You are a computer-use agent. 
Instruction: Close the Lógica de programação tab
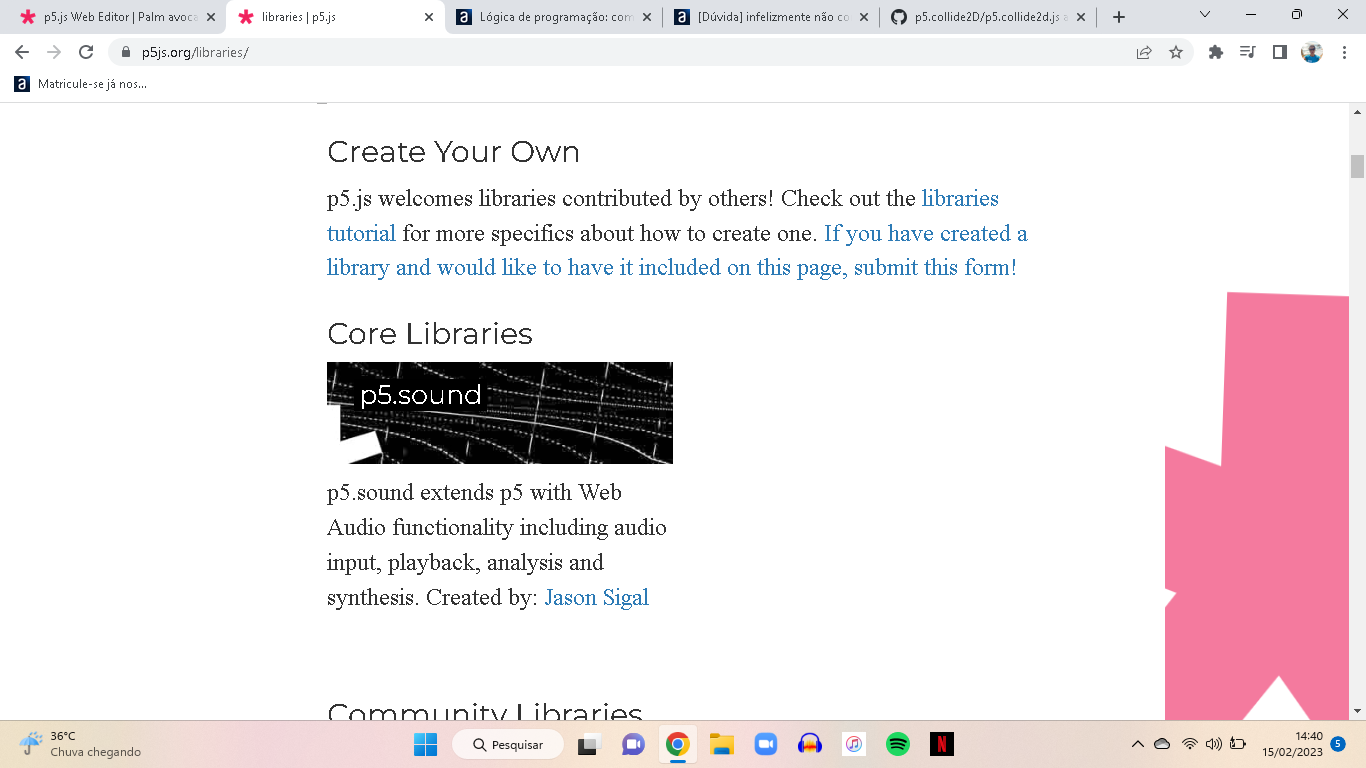click(646, 17)
